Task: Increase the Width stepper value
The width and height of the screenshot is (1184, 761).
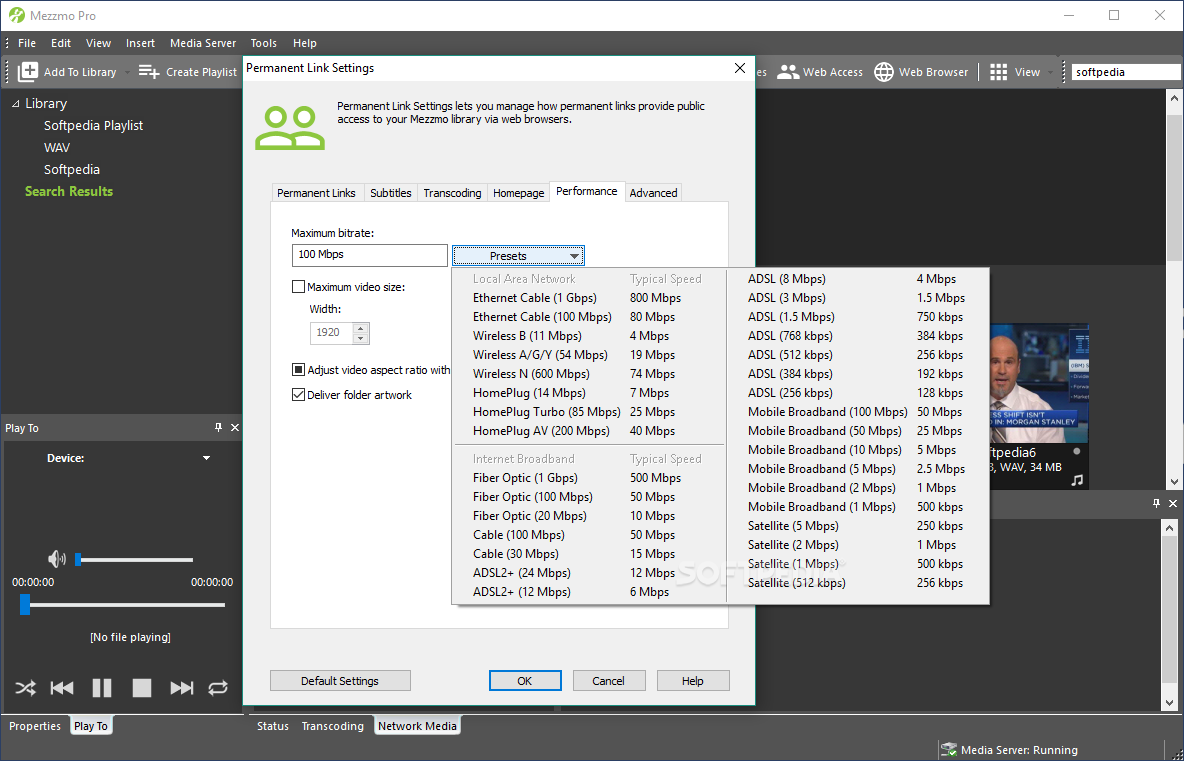Action: pyautogui.click(x=361, y=328)
